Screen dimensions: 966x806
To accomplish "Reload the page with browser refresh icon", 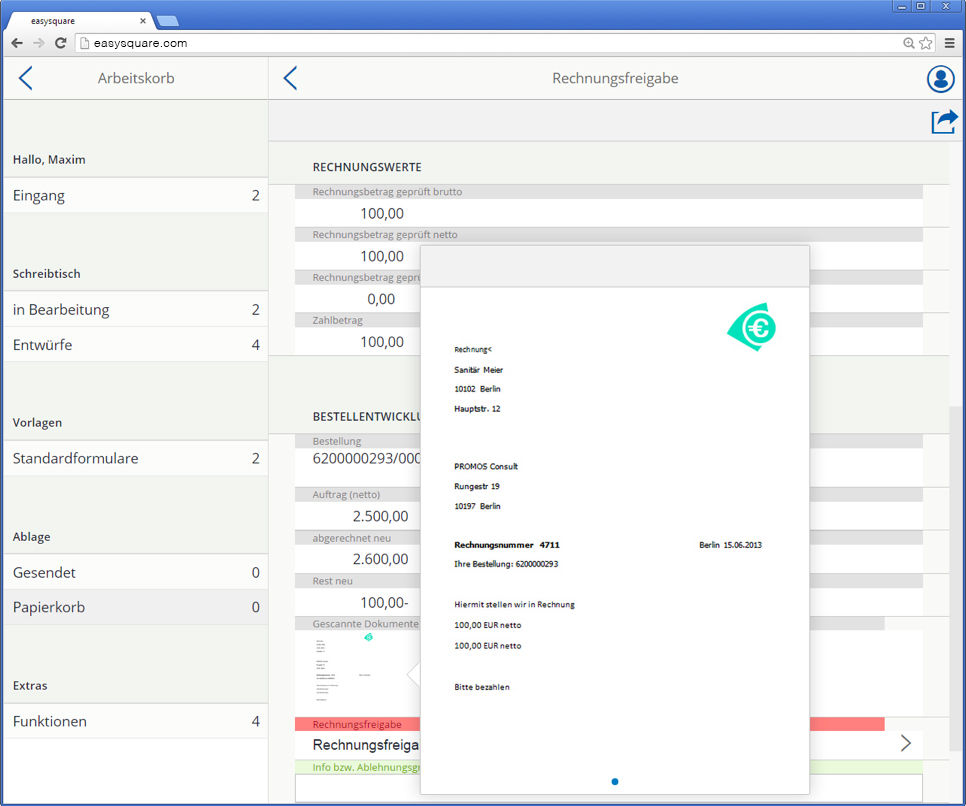I will pos(60,43).
